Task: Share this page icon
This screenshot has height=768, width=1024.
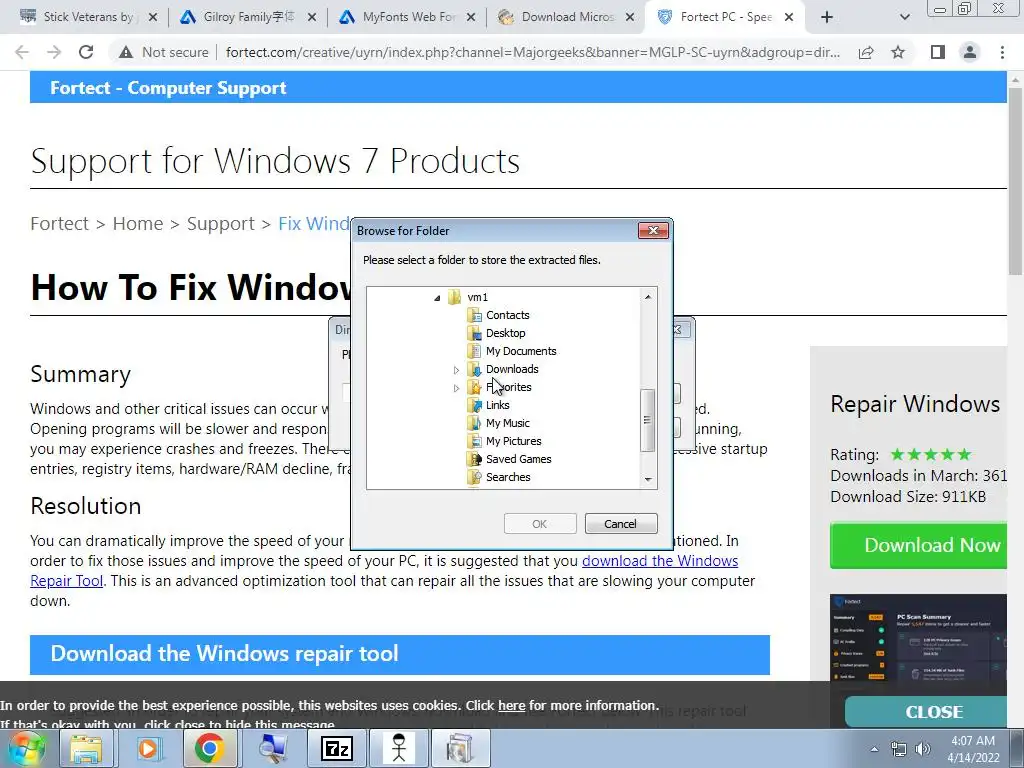Action: coord(866,52)
